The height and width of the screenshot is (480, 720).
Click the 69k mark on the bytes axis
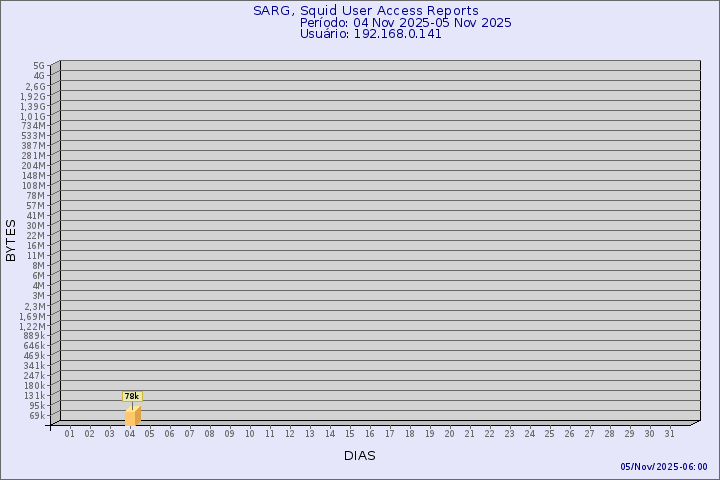point(37,416)
